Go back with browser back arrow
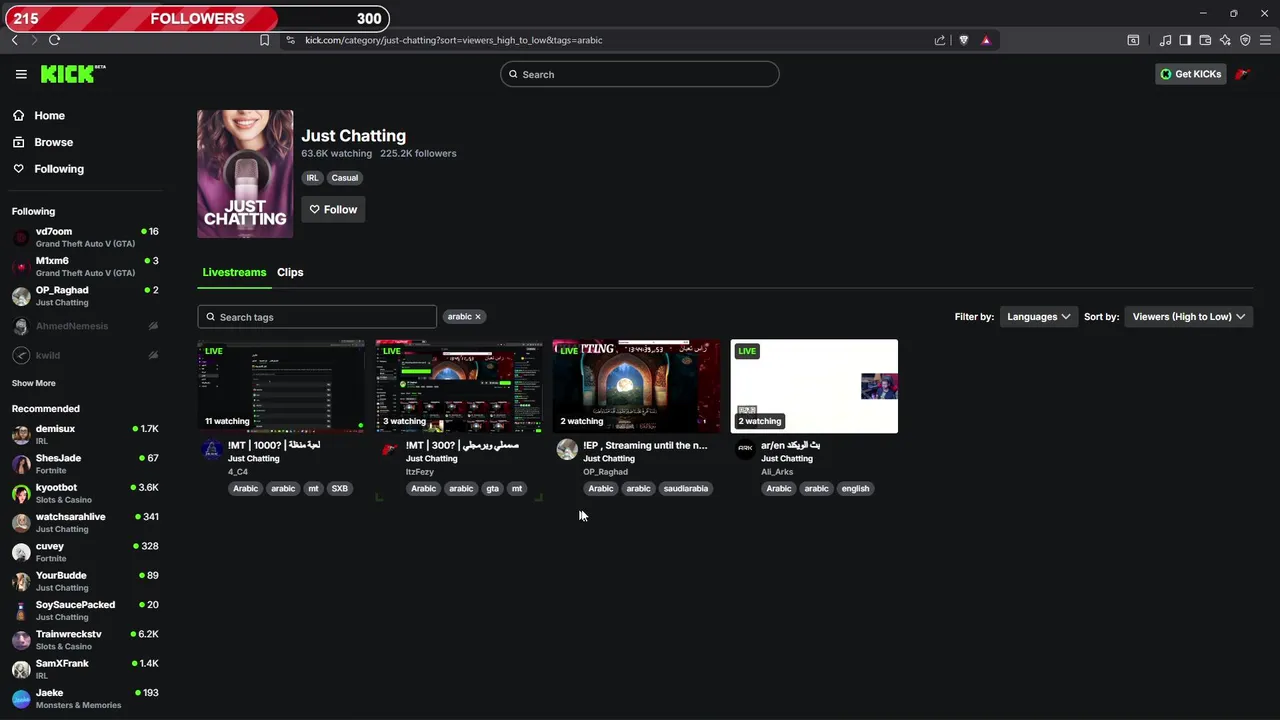The image size is (1280, 720). (x=14, y=40)
